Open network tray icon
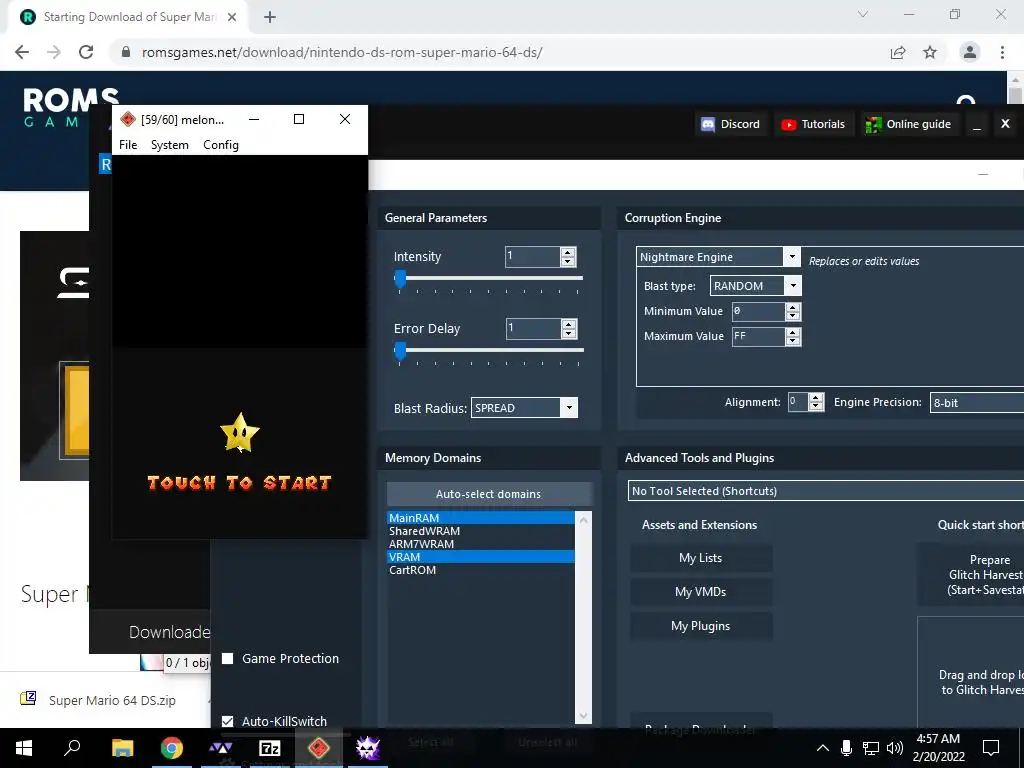This screenshot has height=768, width=1024. pyautogui.click(x=871, y=748)
